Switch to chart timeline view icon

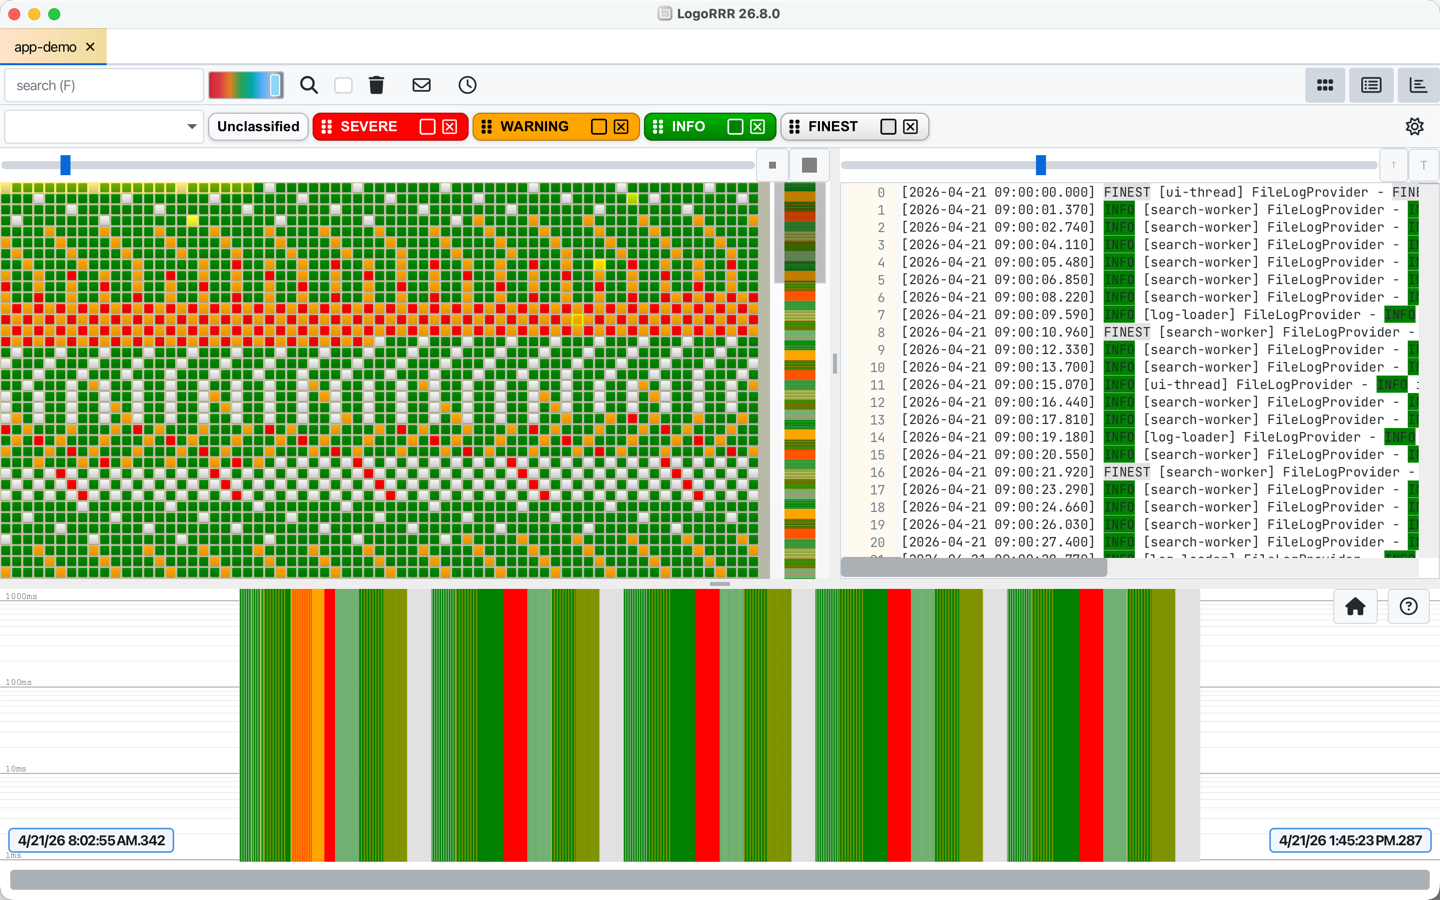(x=1418, y=85)
